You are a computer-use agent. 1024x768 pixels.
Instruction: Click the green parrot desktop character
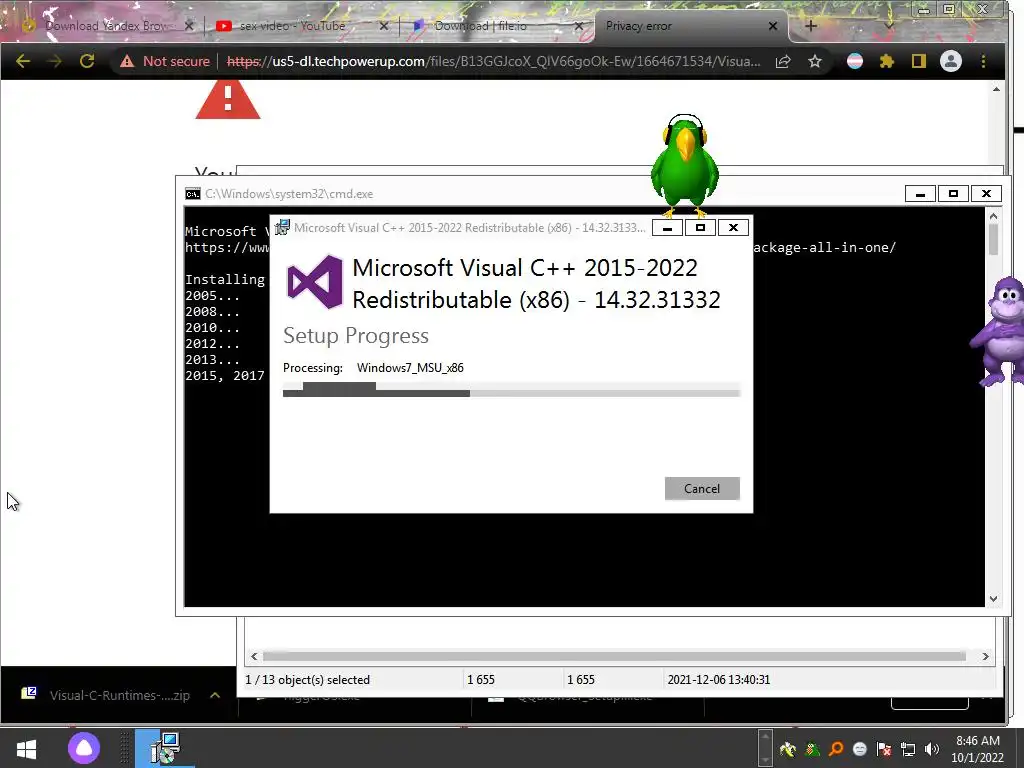tap(684, 165)
